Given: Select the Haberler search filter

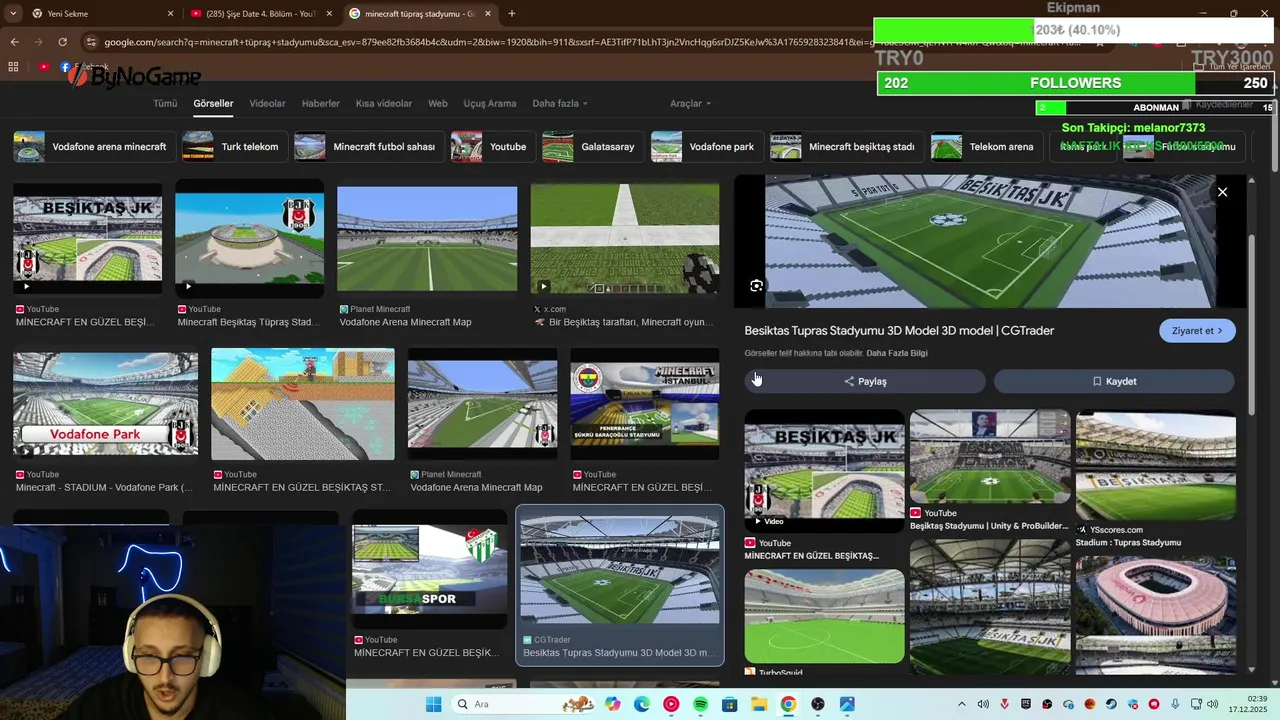Looking at the screenshot, I should coord(321,104).
